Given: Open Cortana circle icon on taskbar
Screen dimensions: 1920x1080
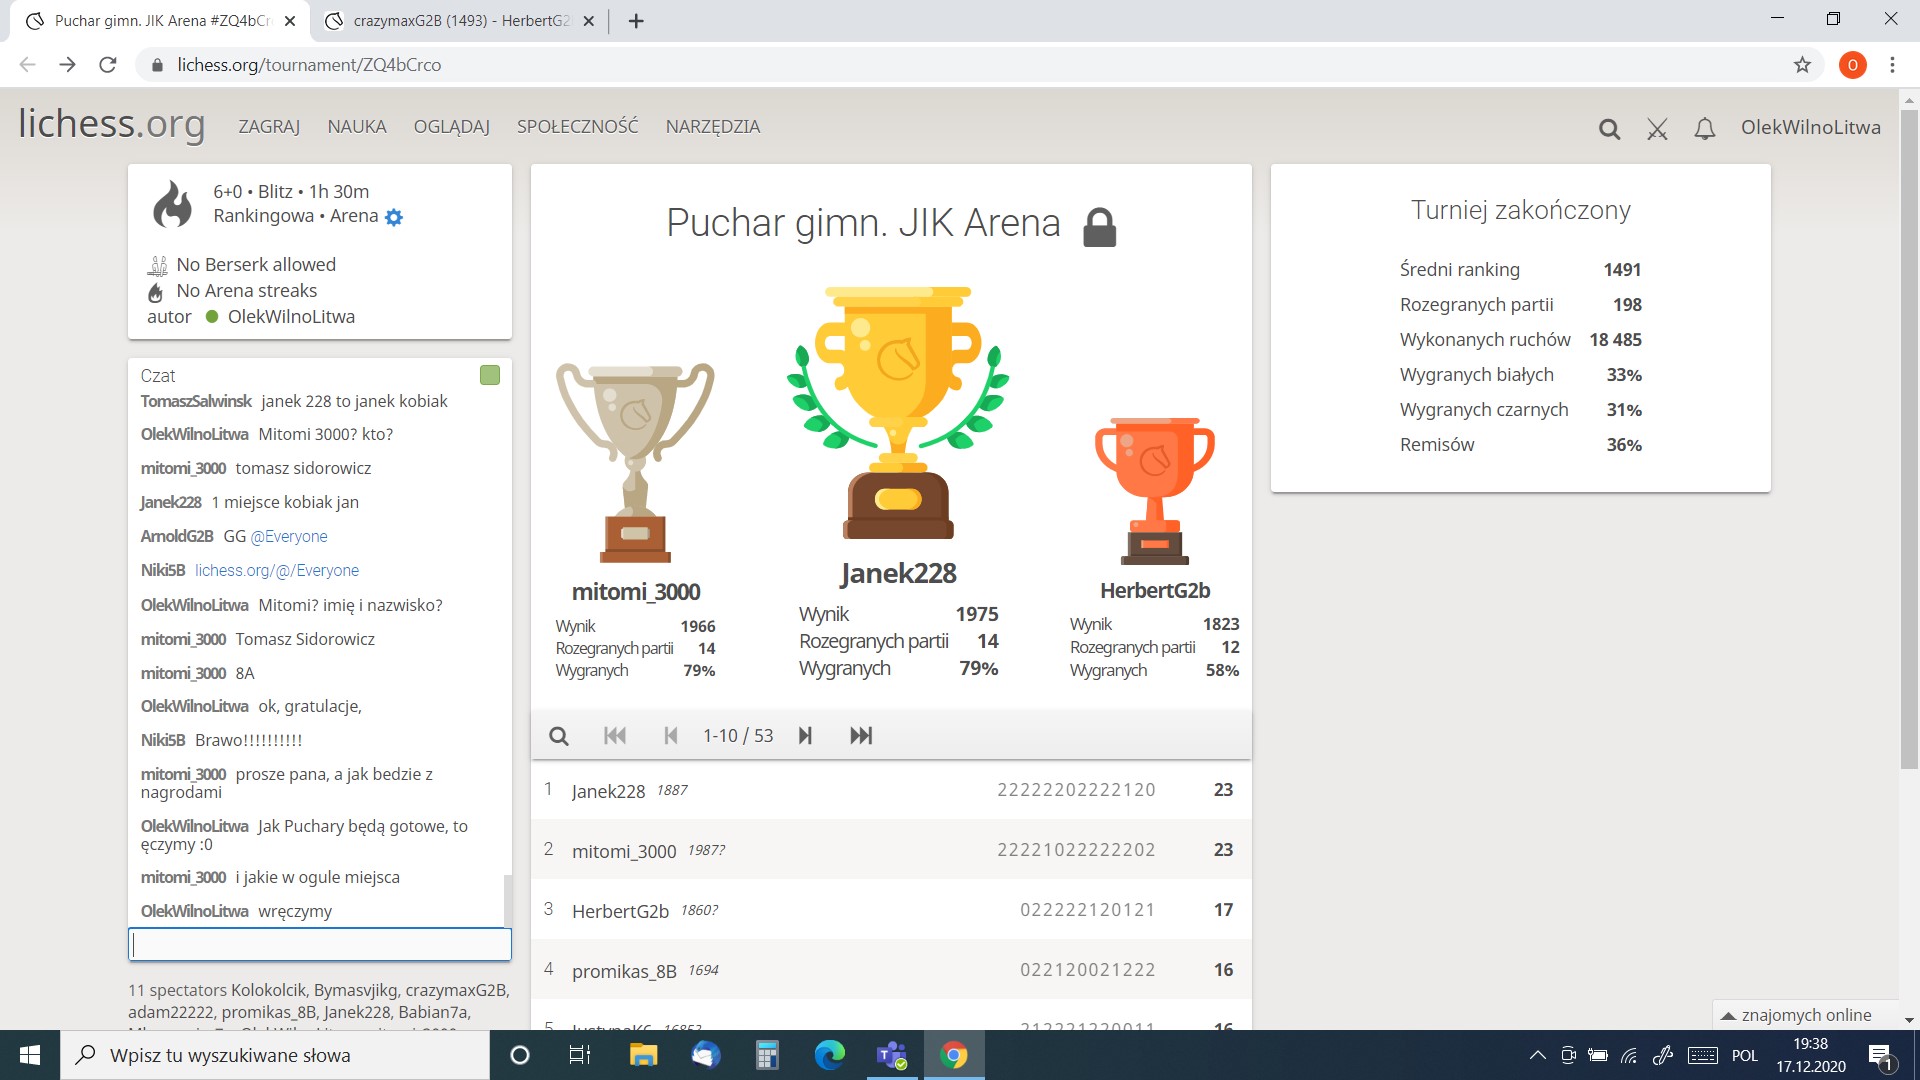Looking at the screenshot, I should (519, 1055).
